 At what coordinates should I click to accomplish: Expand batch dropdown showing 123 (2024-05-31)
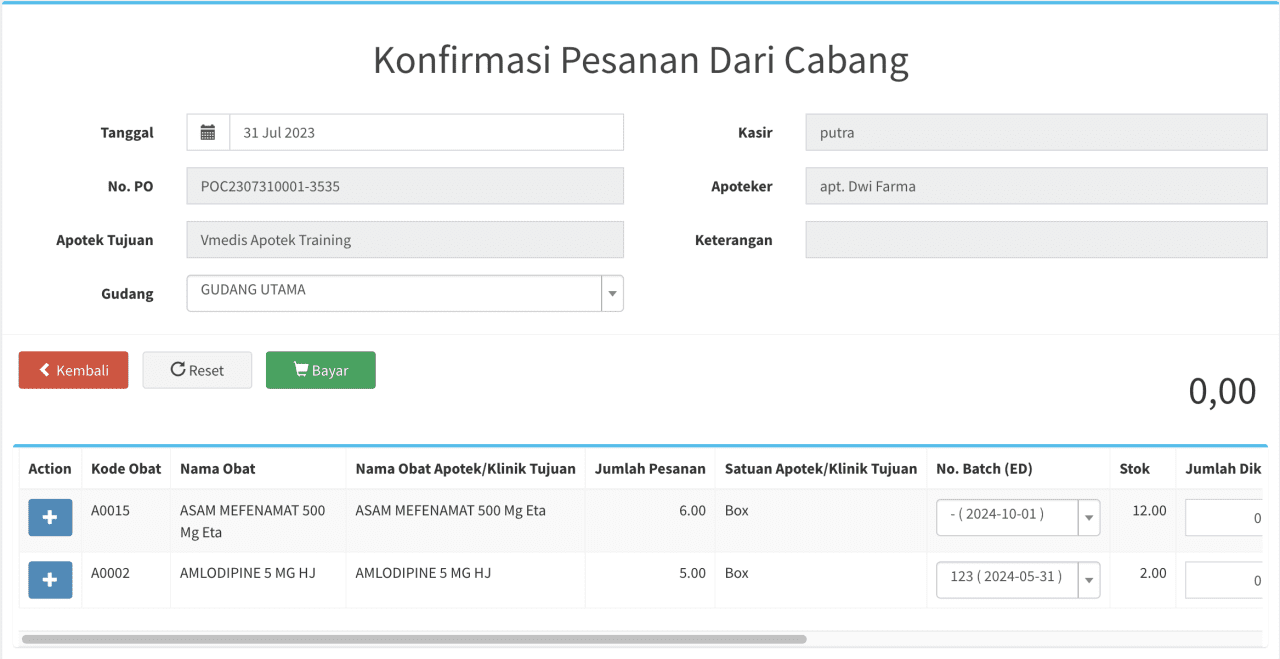tap(1088, 580)
